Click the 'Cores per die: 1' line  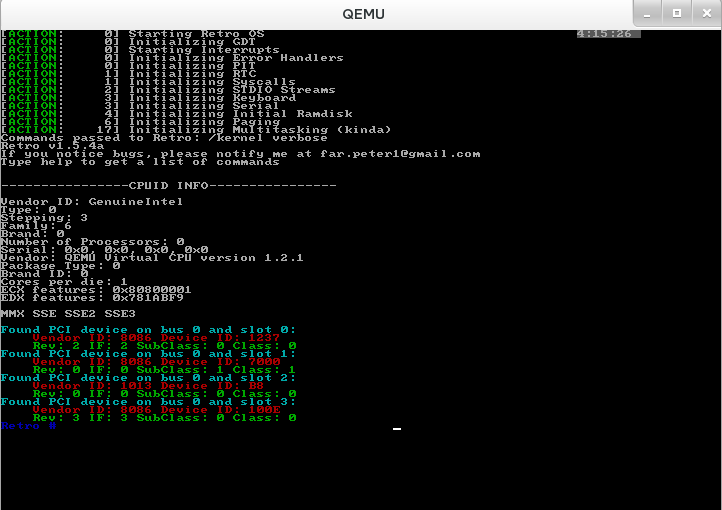click(64, 282)
